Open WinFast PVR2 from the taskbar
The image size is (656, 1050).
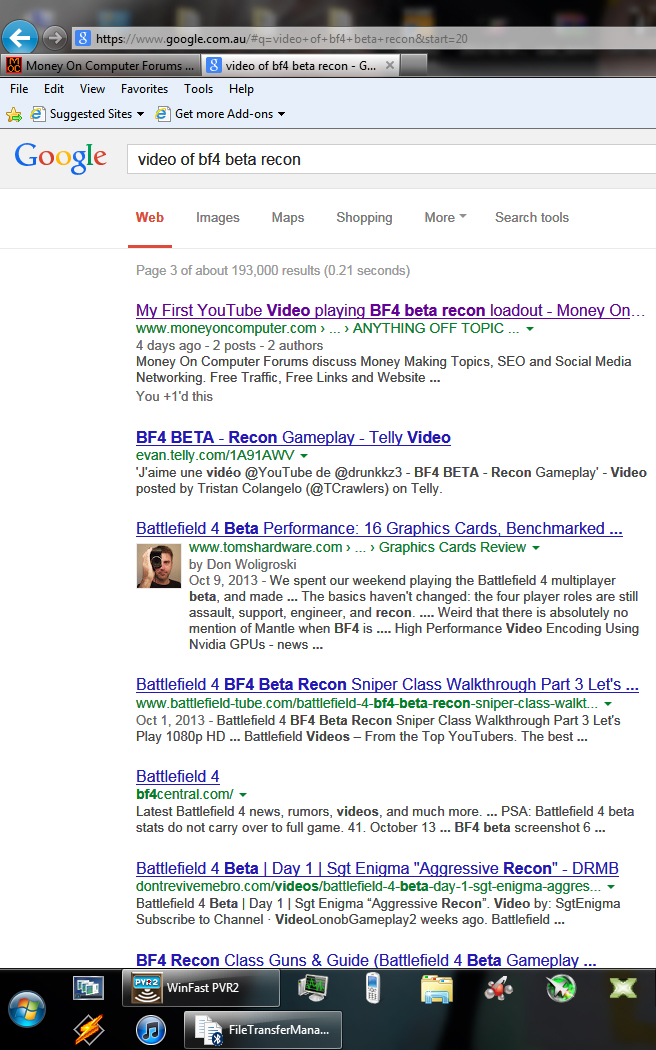pyautogui.click(x=201, y=987)
